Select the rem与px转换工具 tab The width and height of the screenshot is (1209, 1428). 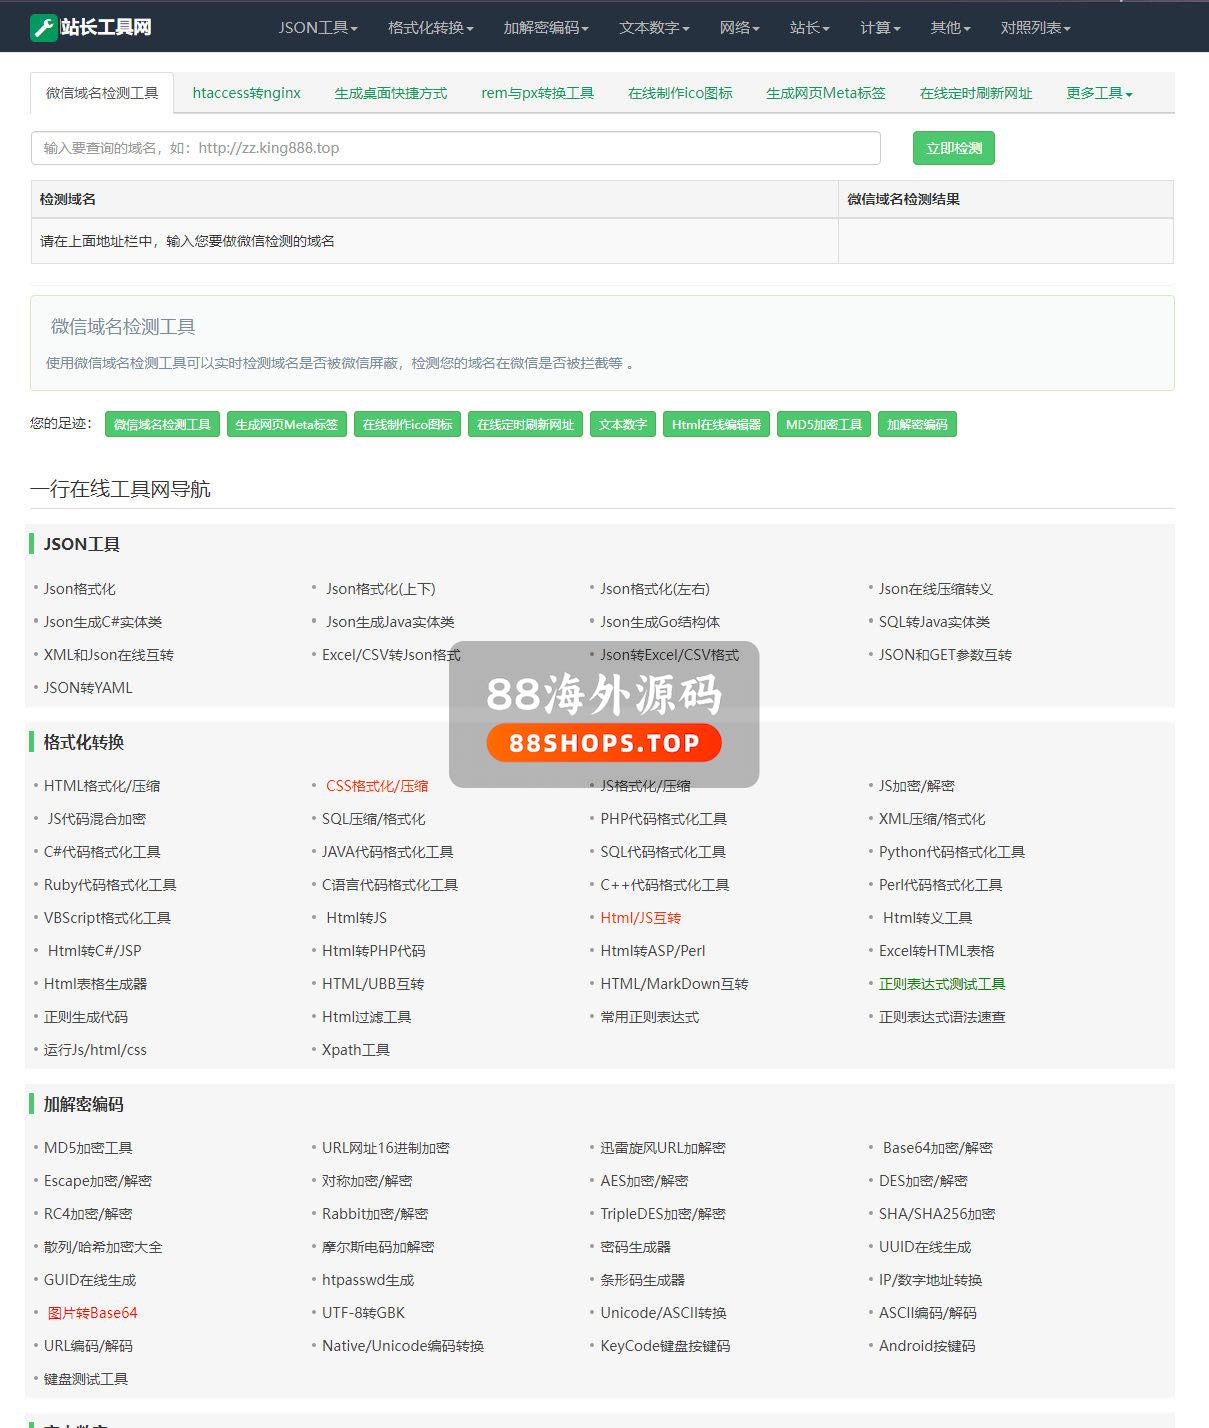click(537, 93)
